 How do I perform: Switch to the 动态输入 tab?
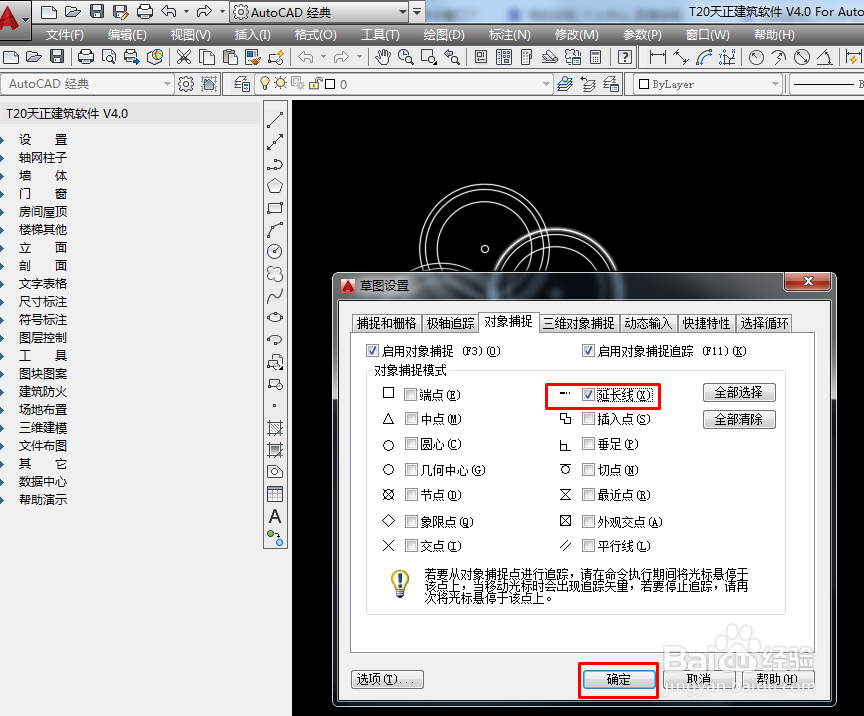pos(648,323)
